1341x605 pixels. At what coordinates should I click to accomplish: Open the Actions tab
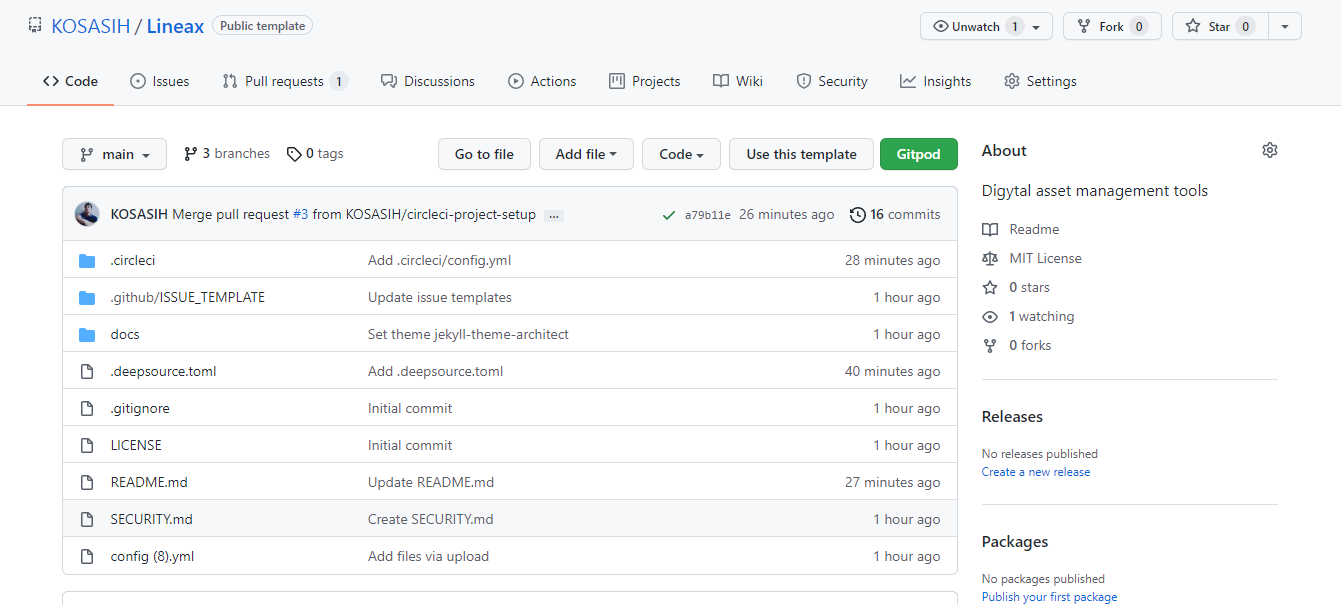click(x=542, y=81)
